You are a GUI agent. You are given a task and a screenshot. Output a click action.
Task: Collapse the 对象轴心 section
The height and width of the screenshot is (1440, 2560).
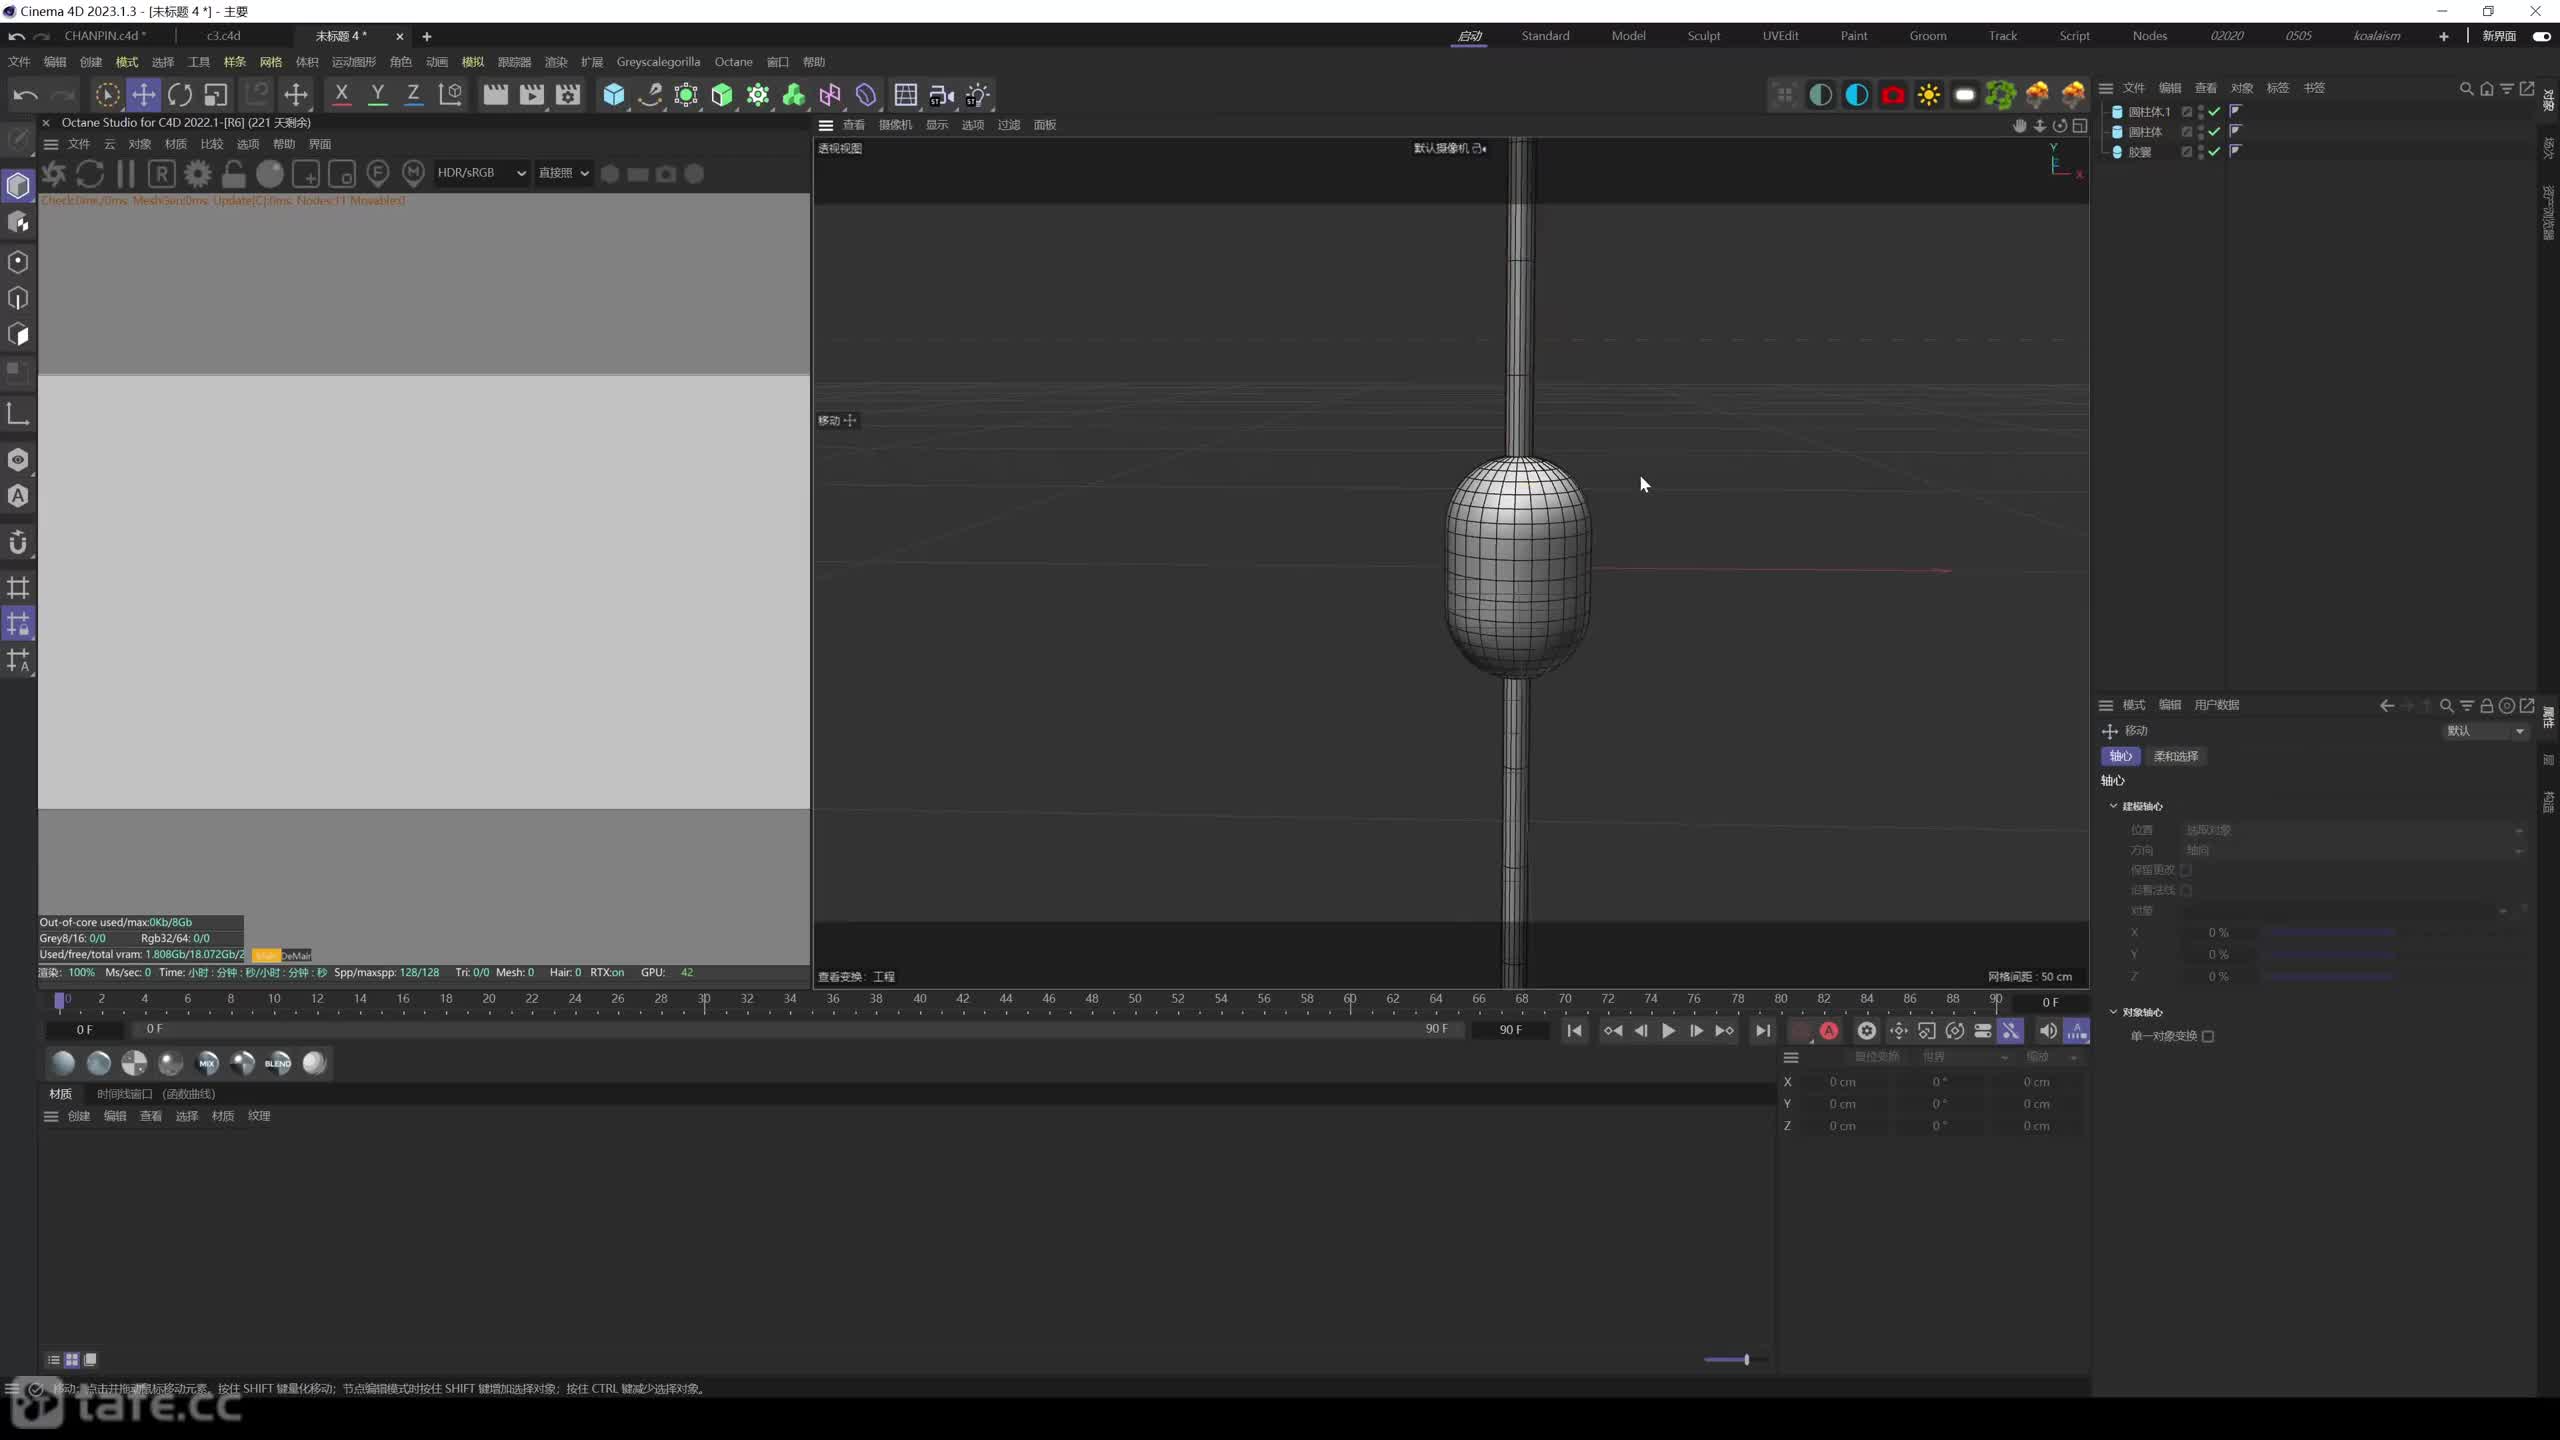2113,1012
